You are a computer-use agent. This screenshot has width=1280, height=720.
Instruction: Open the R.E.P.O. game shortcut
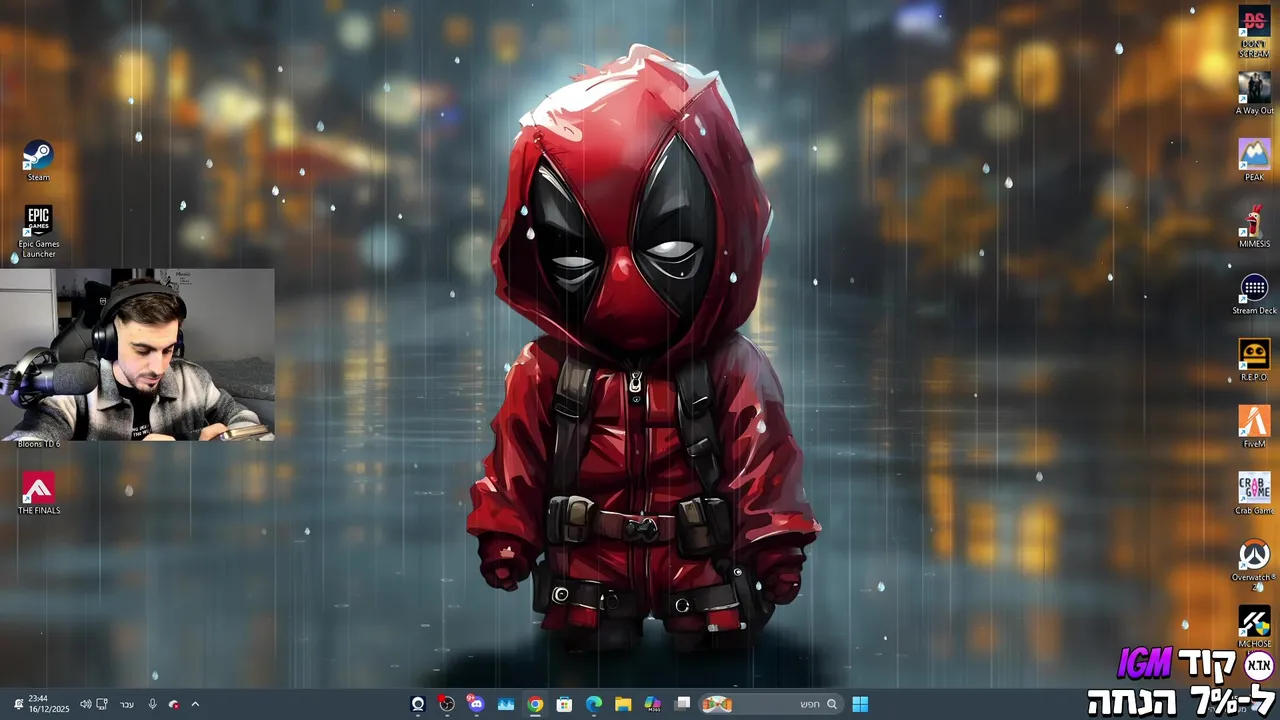pyautogui.click(x=1254, y=360)
